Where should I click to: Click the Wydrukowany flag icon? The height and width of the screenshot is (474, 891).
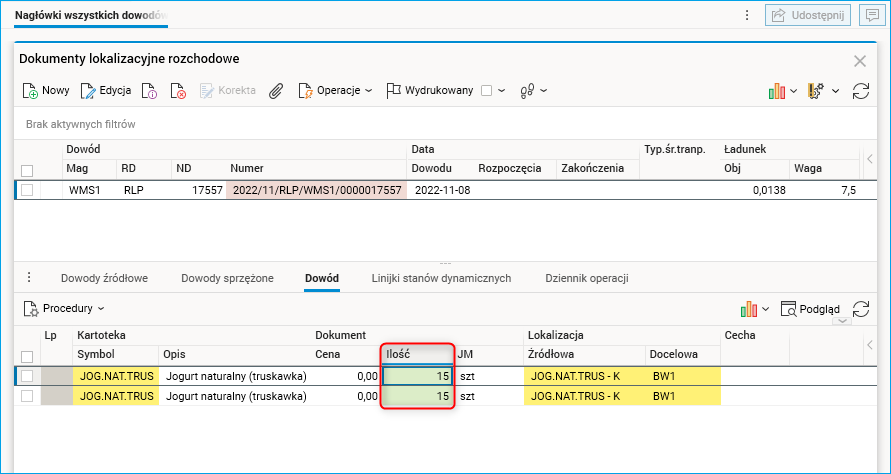394,90
